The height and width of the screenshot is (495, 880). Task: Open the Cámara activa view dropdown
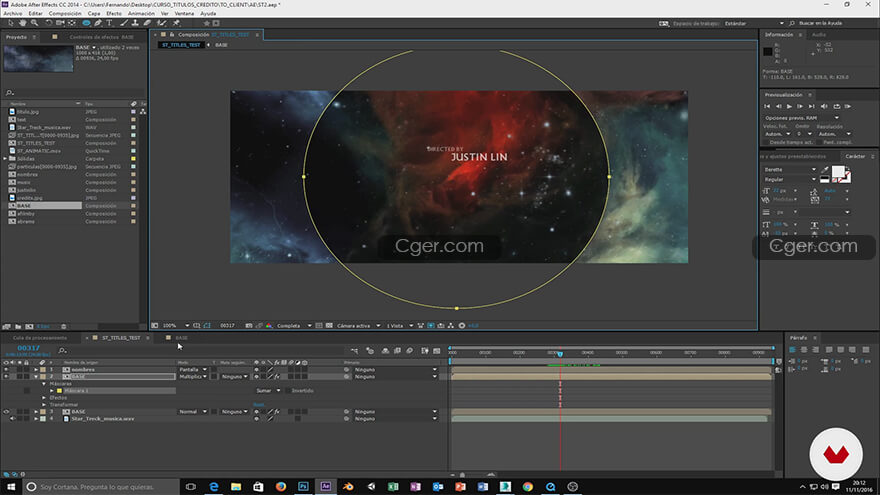tap(358, 326)
